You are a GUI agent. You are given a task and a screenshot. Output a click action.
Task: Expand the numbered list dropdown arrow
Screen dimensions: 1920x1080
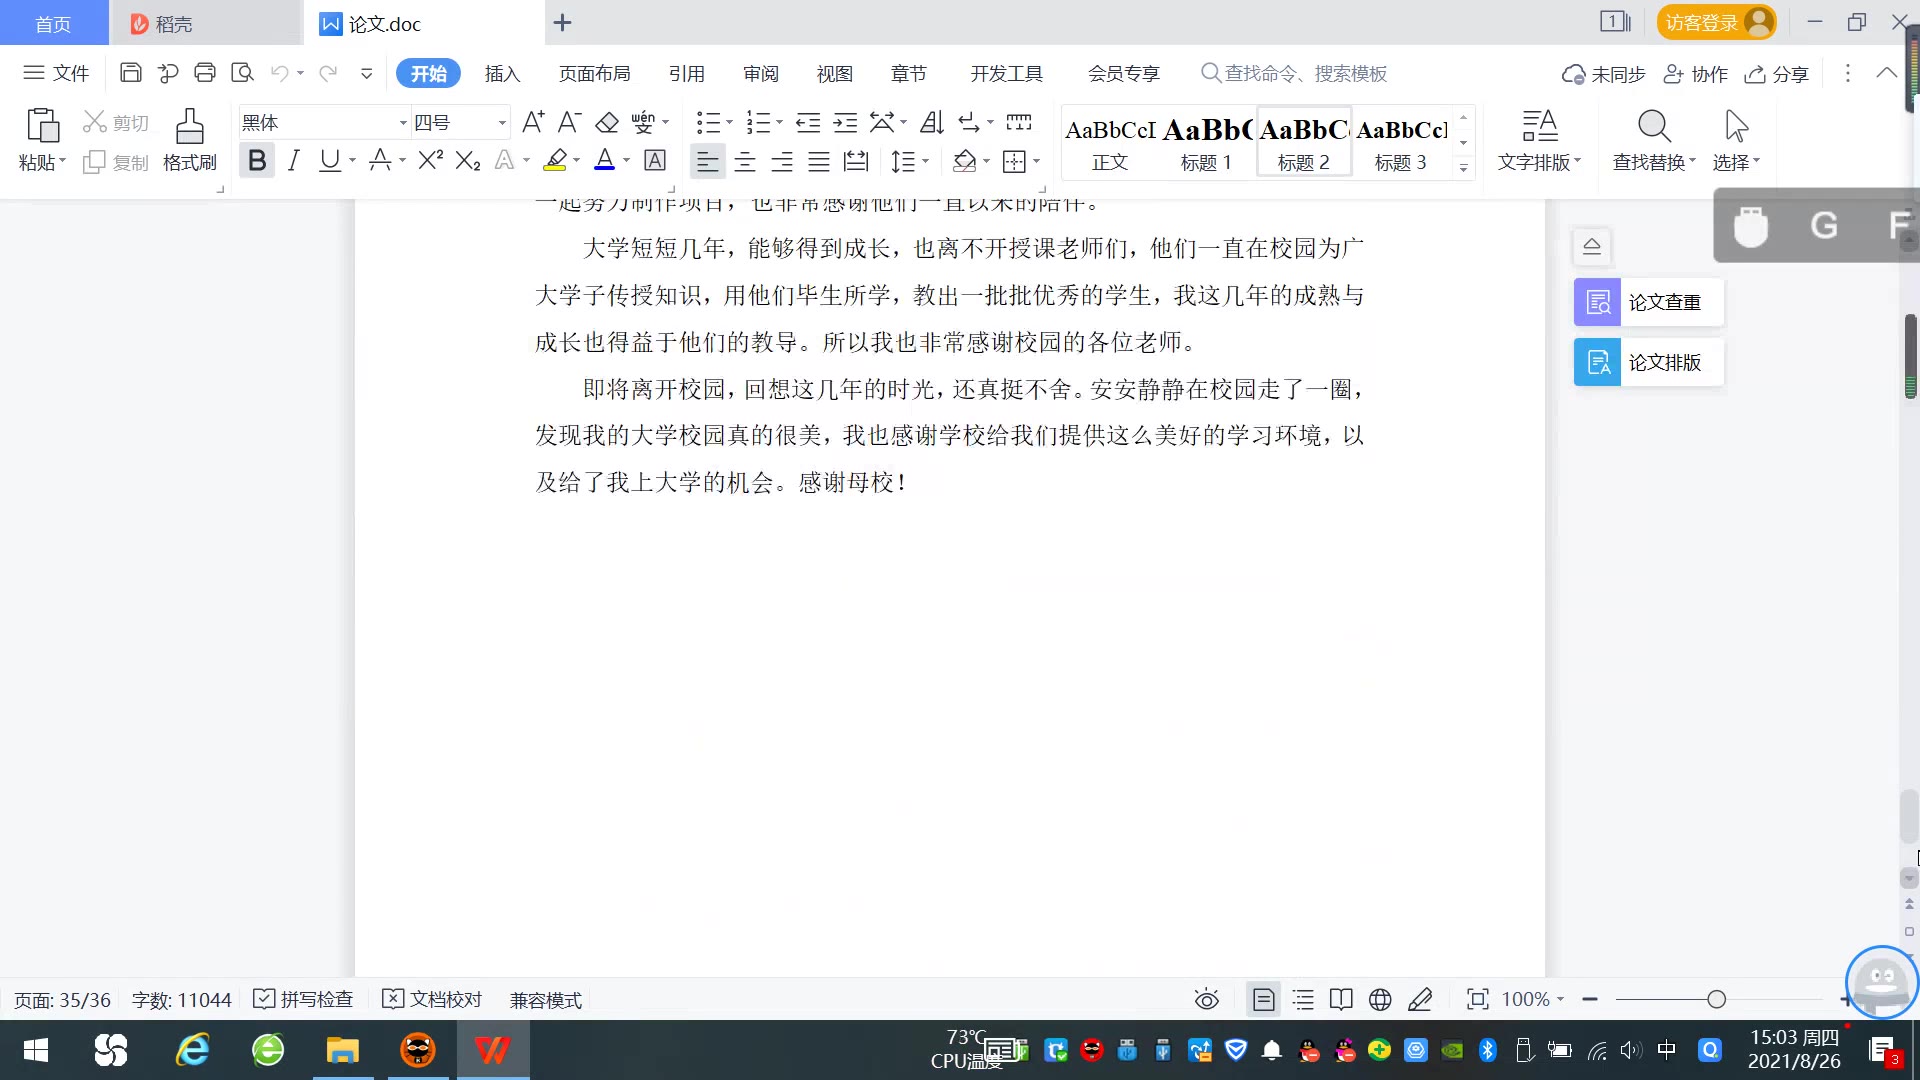tap(779, 123)
